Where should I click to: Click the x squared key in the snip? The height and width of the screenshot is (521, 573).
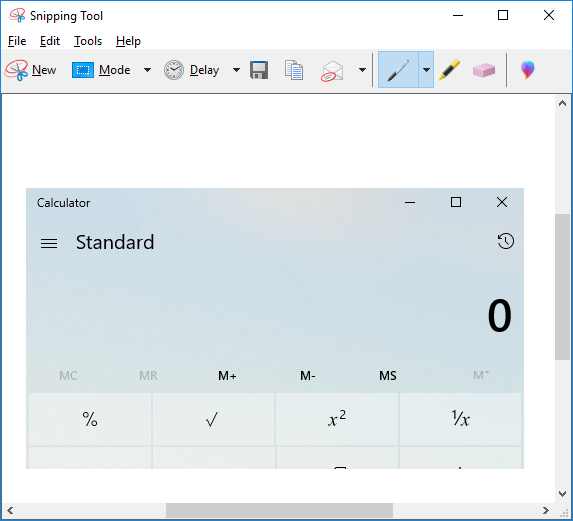(x=337, y=419)
